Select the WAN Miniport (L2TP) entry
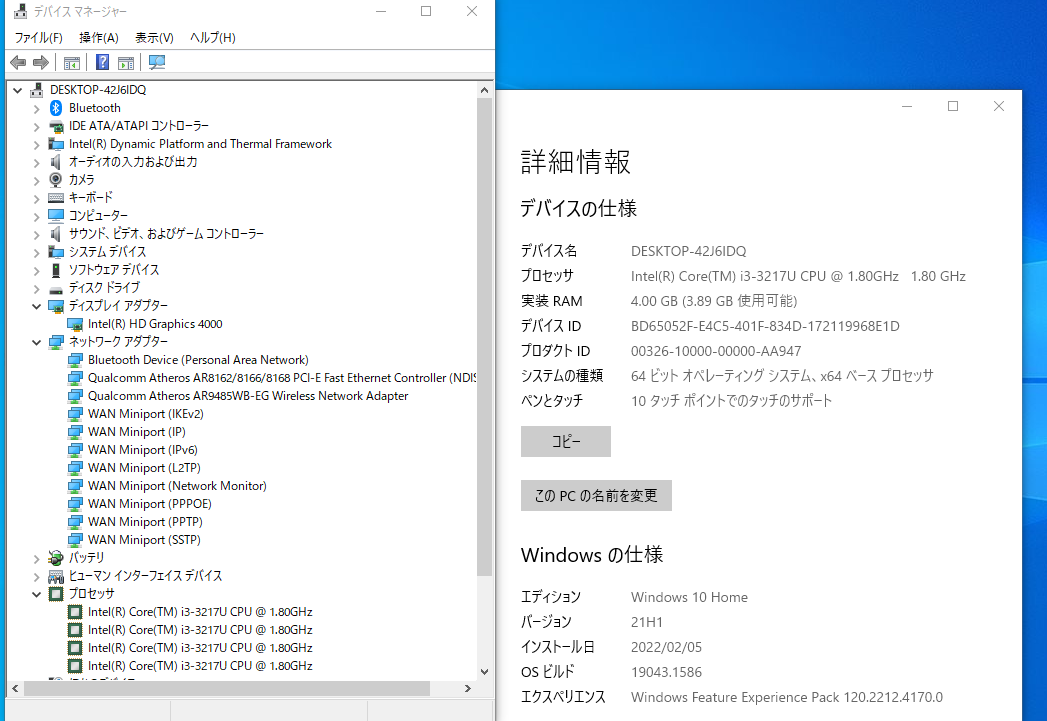The height and width of the screenshot is (721, 1047). point(144,468)
